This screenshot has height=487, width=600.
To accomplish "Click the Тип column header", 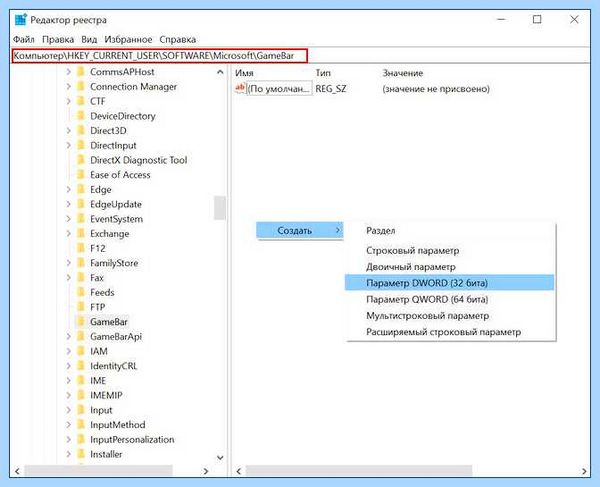I will pyautogui.click(x=323, y=73).
